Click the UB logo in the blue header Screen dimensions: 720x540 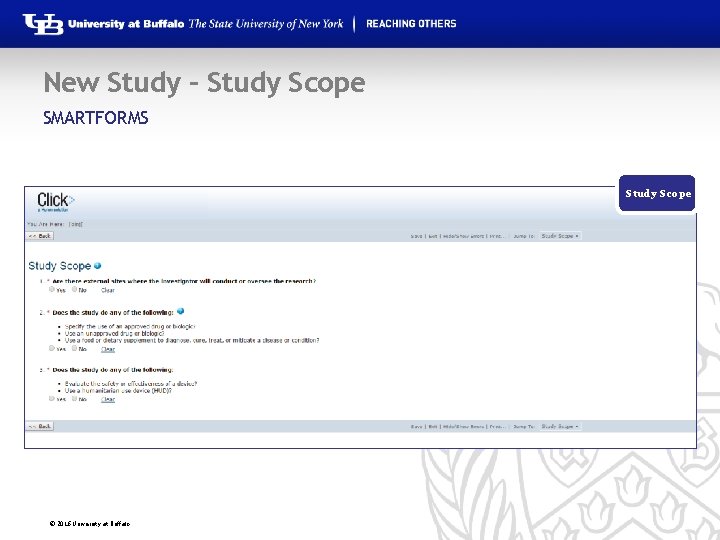coord(43,24)
